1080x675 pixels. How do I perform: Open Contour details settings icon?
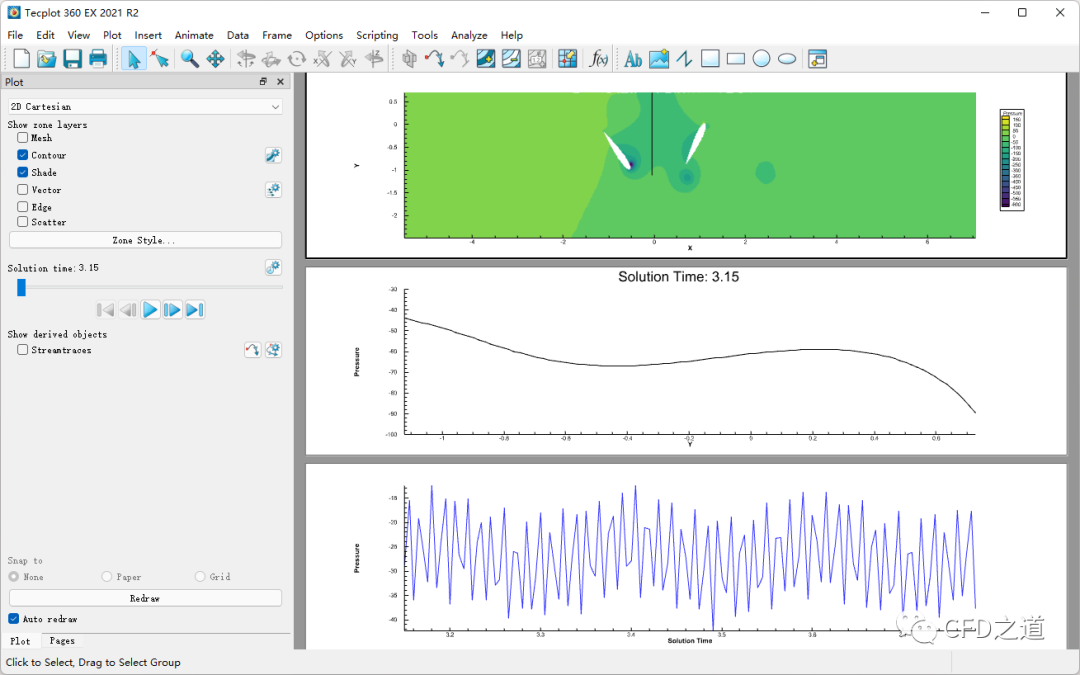[273, 155]
